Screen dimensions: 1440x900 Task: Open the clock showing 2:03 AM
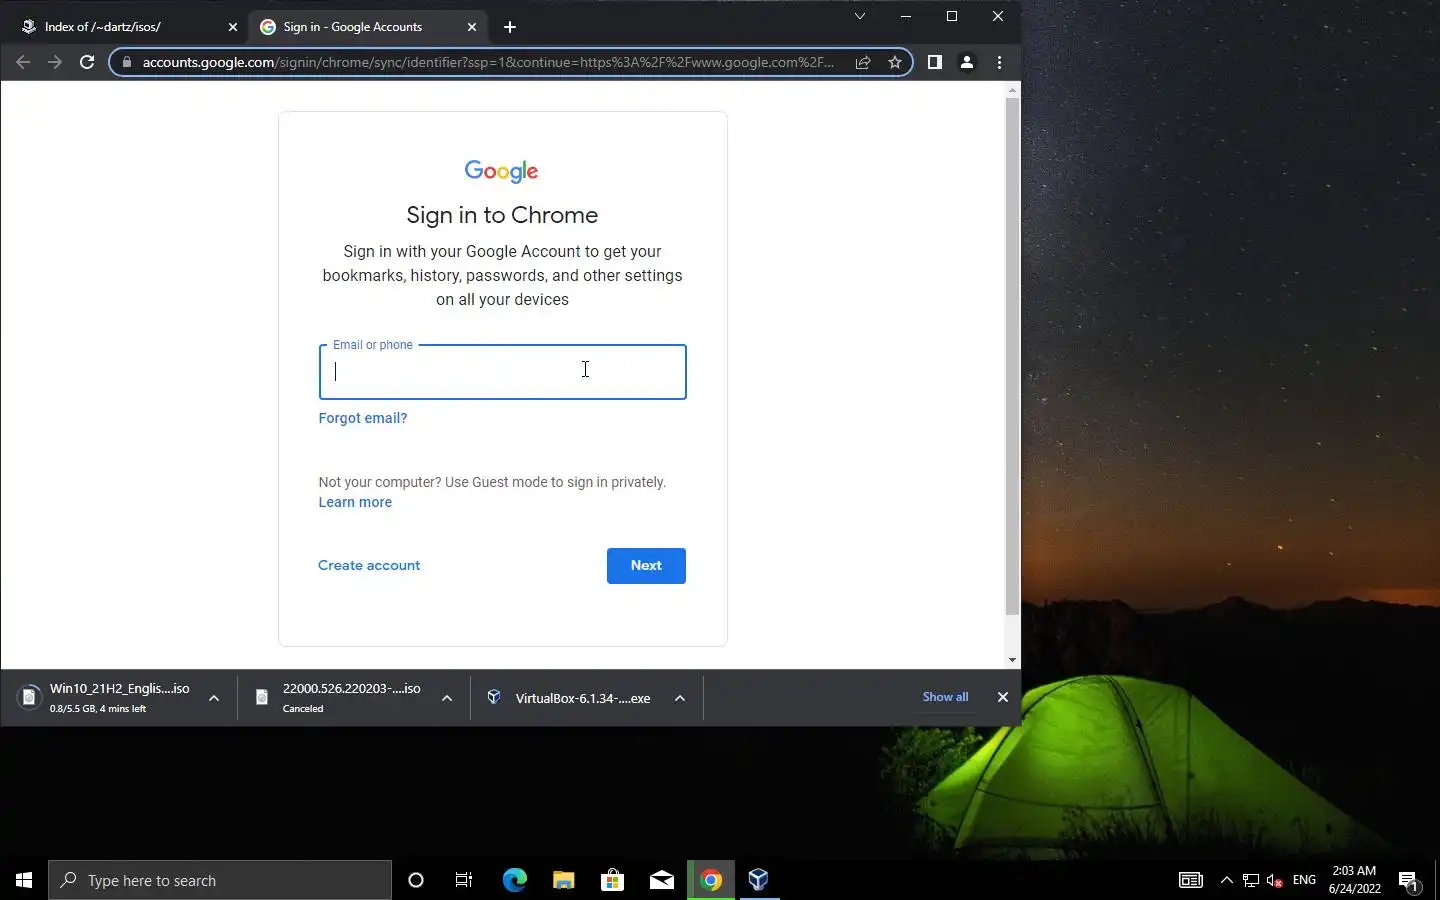coord(1354,880)
